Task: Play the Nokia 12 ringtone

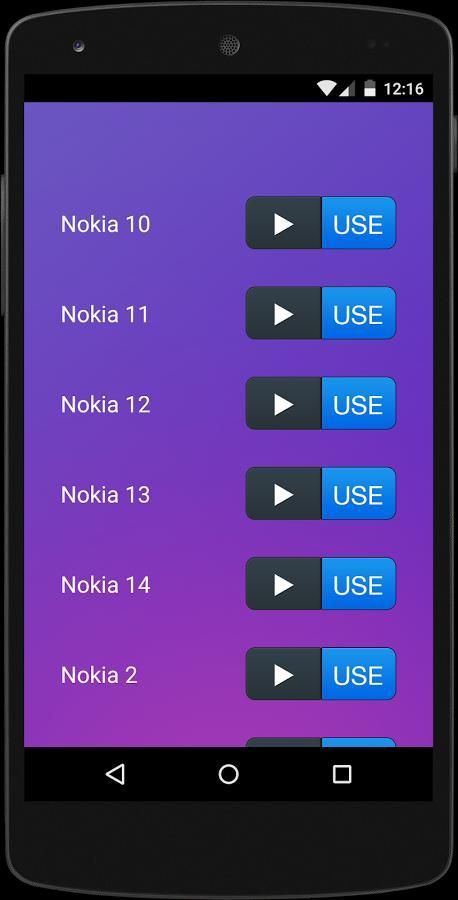Action: [284, 403]
